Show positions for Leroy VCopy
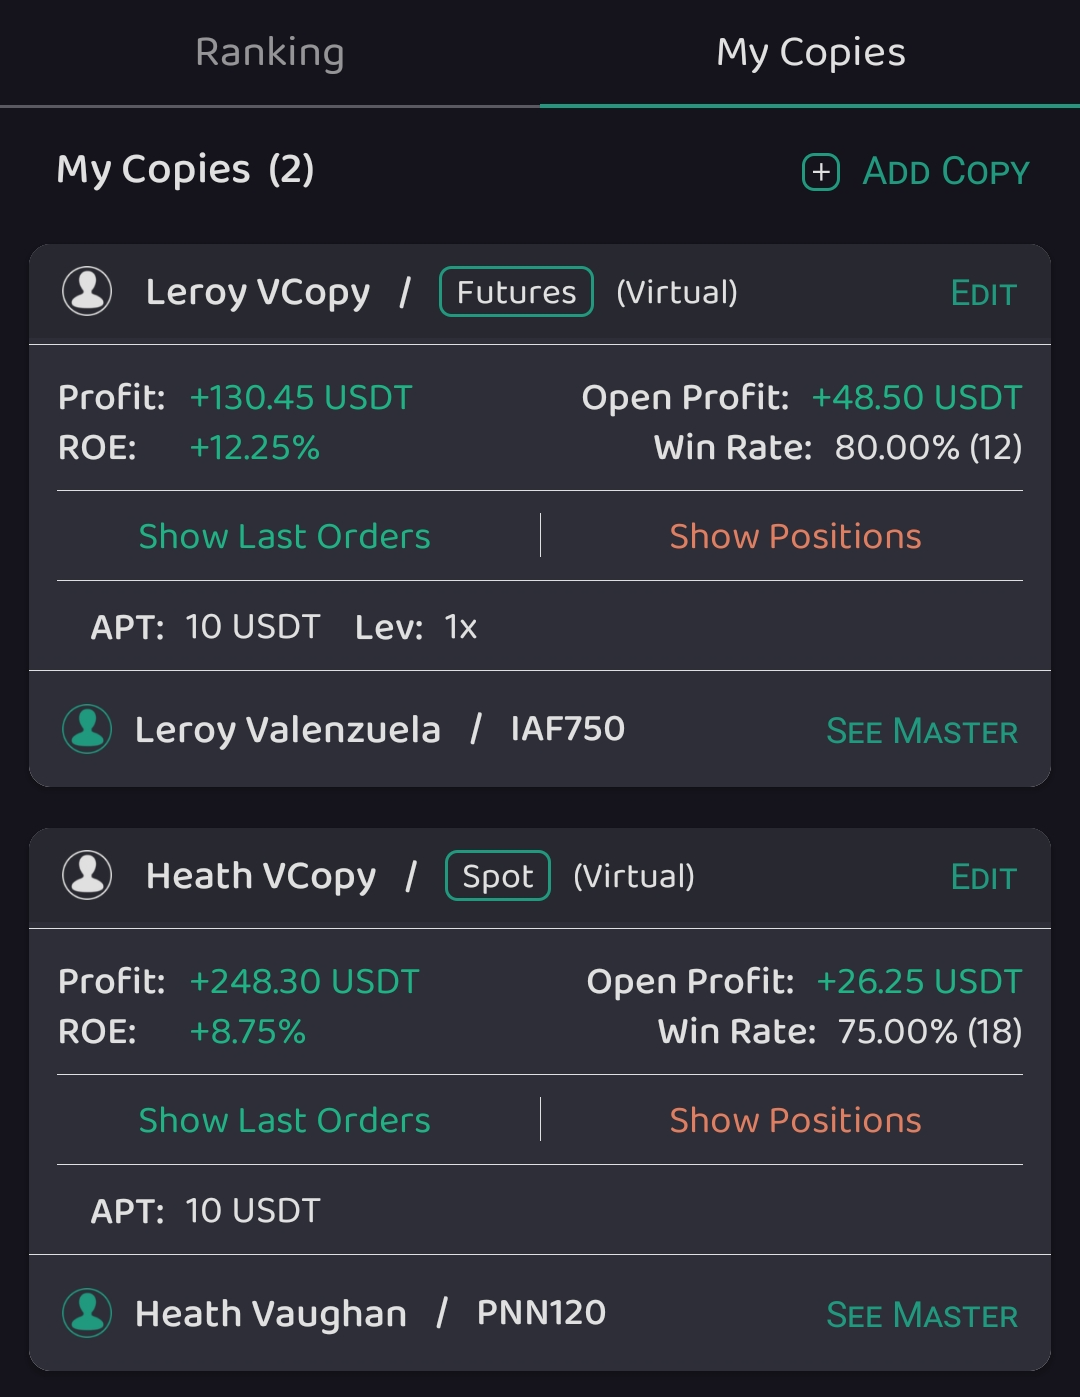 coord(795,536)
